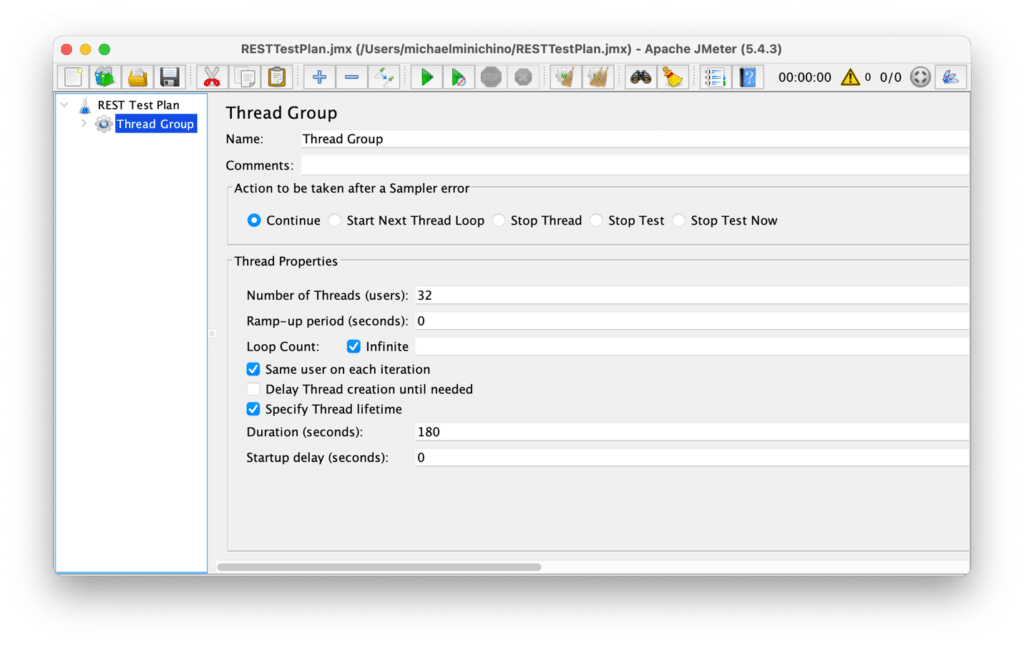The width and height of the screenshot is (1024, 646).
Task: Expand the Thread Group node
Action: pyautogui.click(x=85, y=124)
